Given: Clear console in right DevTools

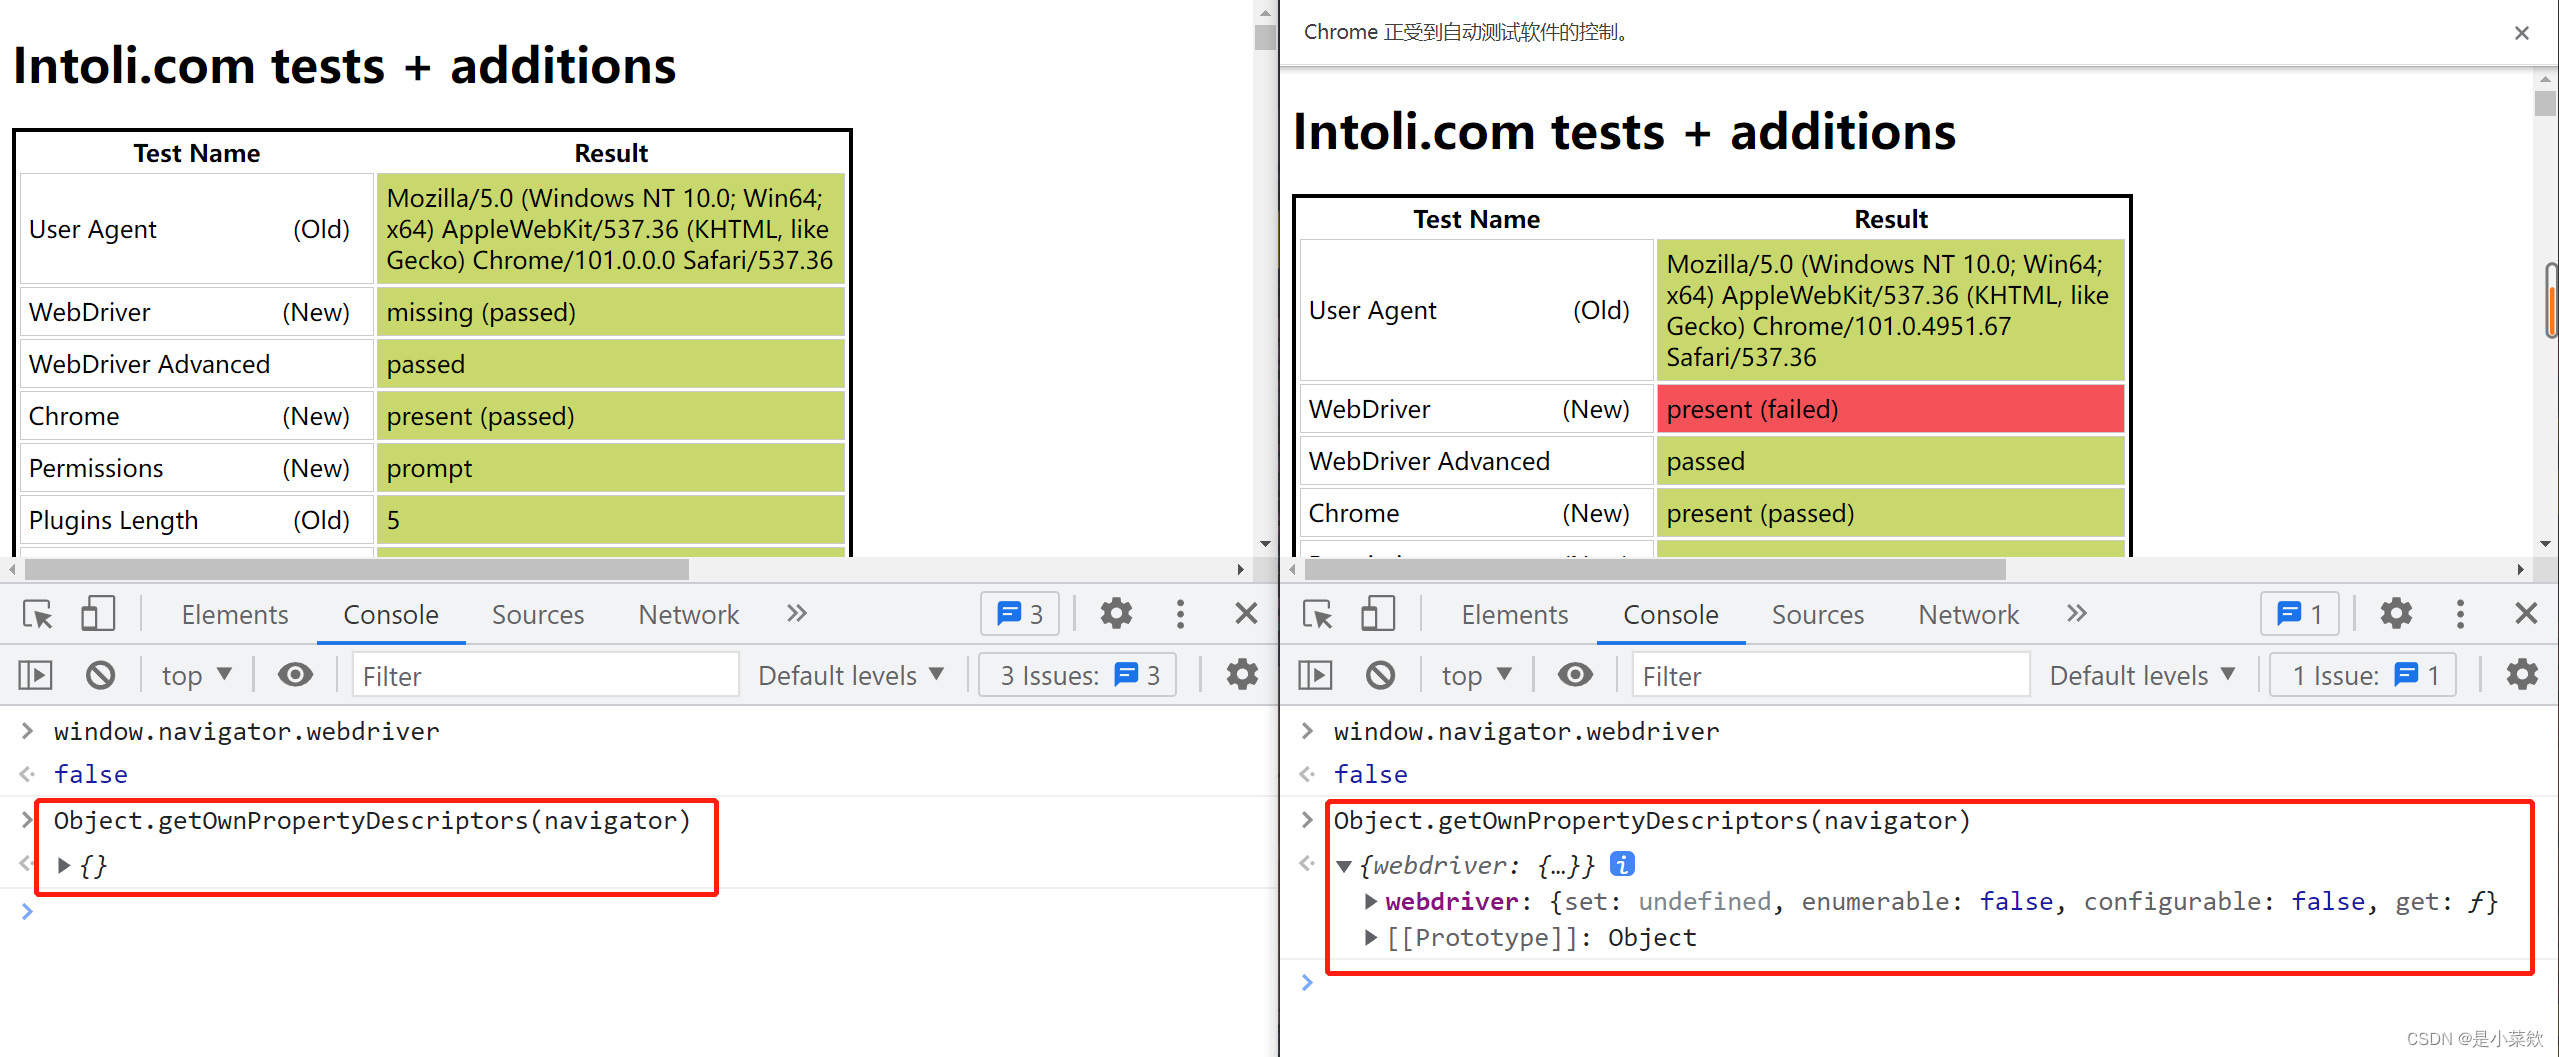Looking at the screenshot, I should pos(1380,675).
